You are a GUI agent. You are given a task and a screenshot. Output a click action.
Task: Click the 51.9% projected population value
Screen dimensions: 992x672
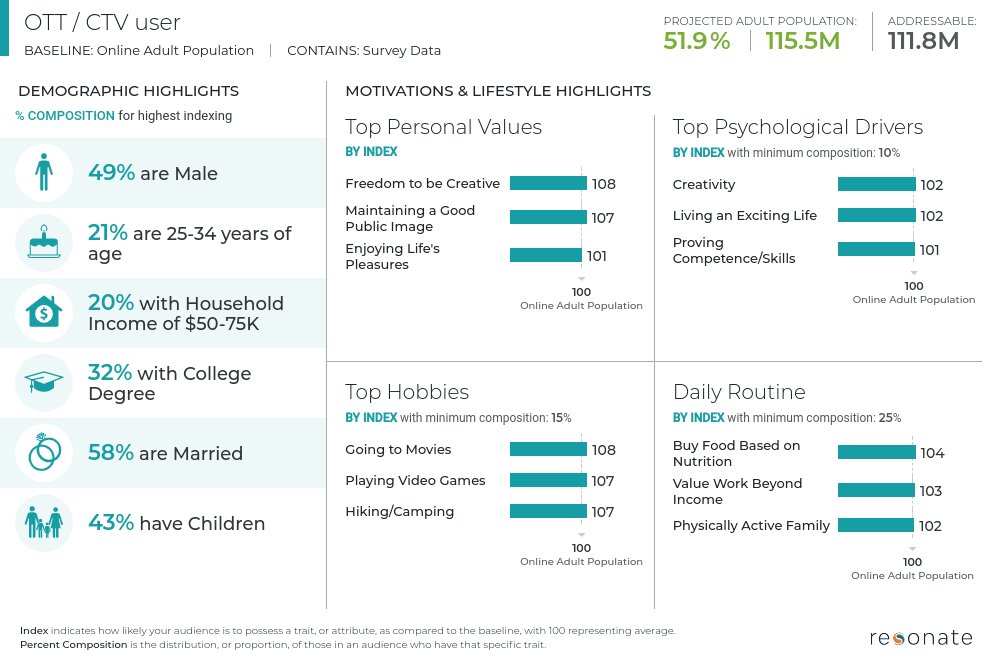tap(697, 41)
